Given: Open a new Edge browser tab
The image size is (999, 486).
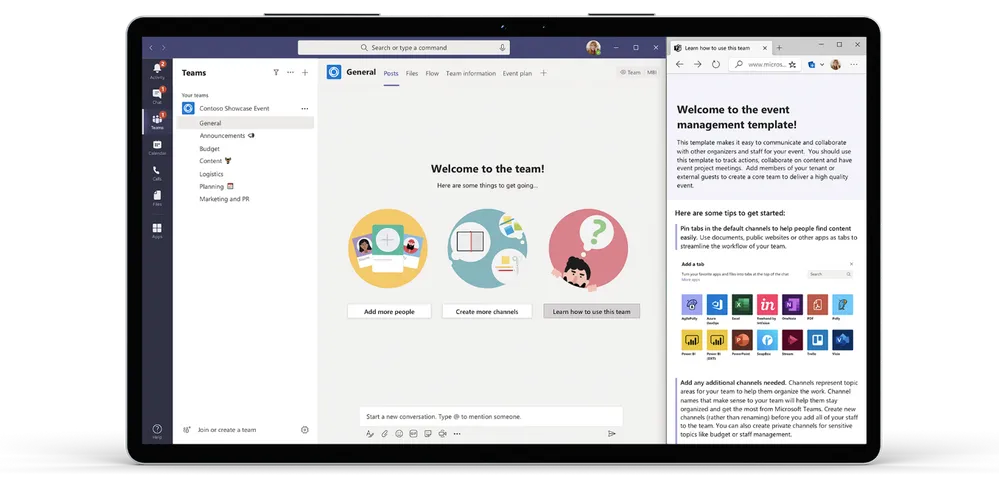Looking at the screenshot, I should click(779, 48).
